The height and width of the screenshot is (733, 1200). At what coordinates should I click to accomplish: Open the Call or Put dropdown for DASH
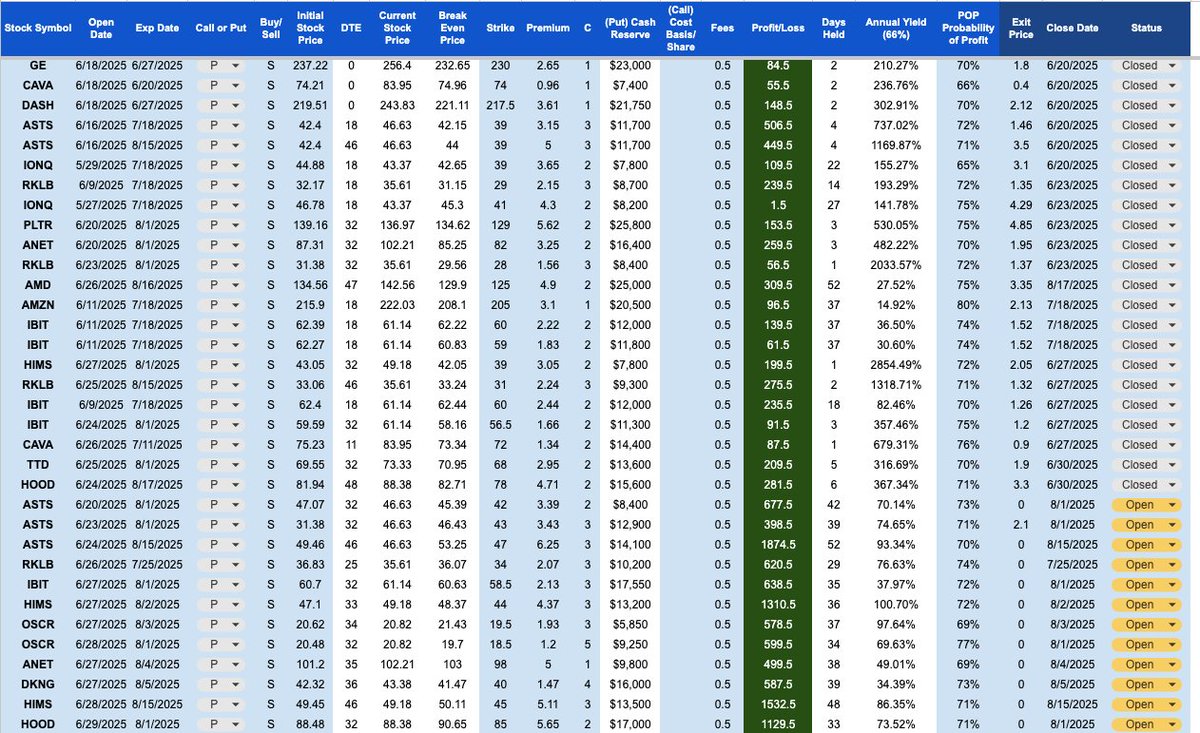pyautogui.click(x=219, y=105)
